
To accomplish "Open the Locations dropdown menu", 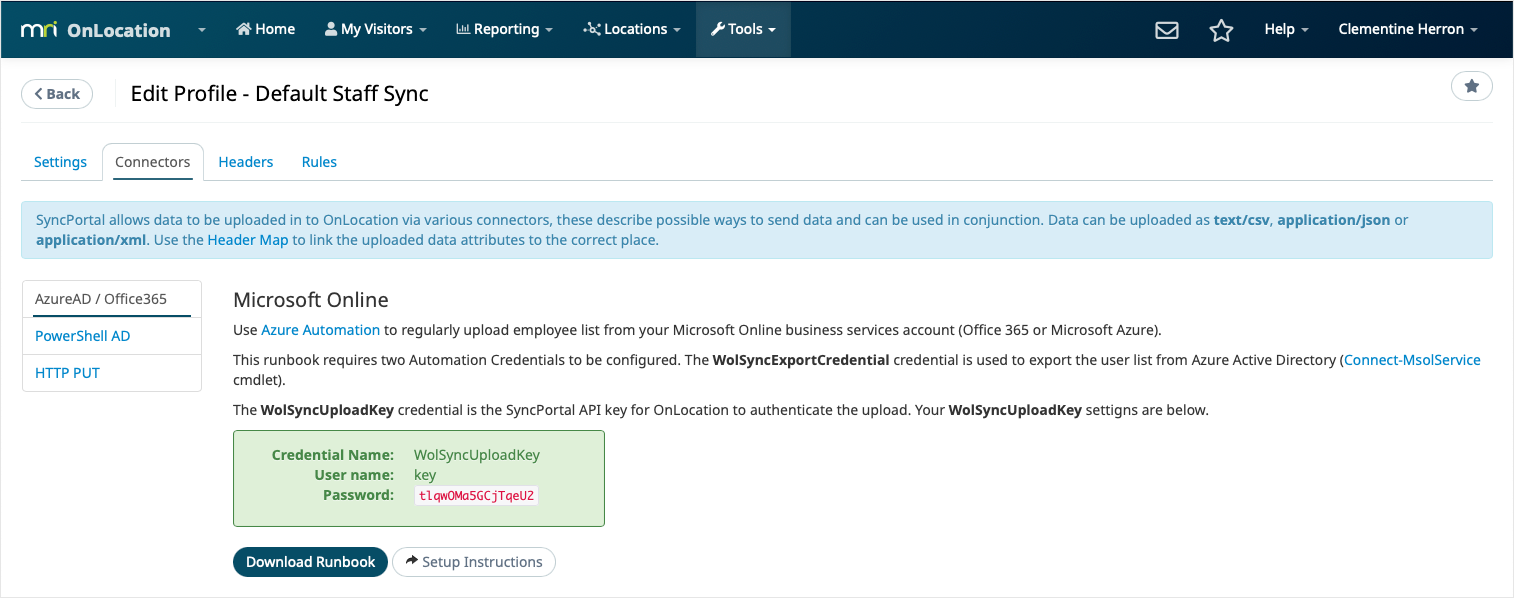I will pyautogui.click(x=632, y=29).
